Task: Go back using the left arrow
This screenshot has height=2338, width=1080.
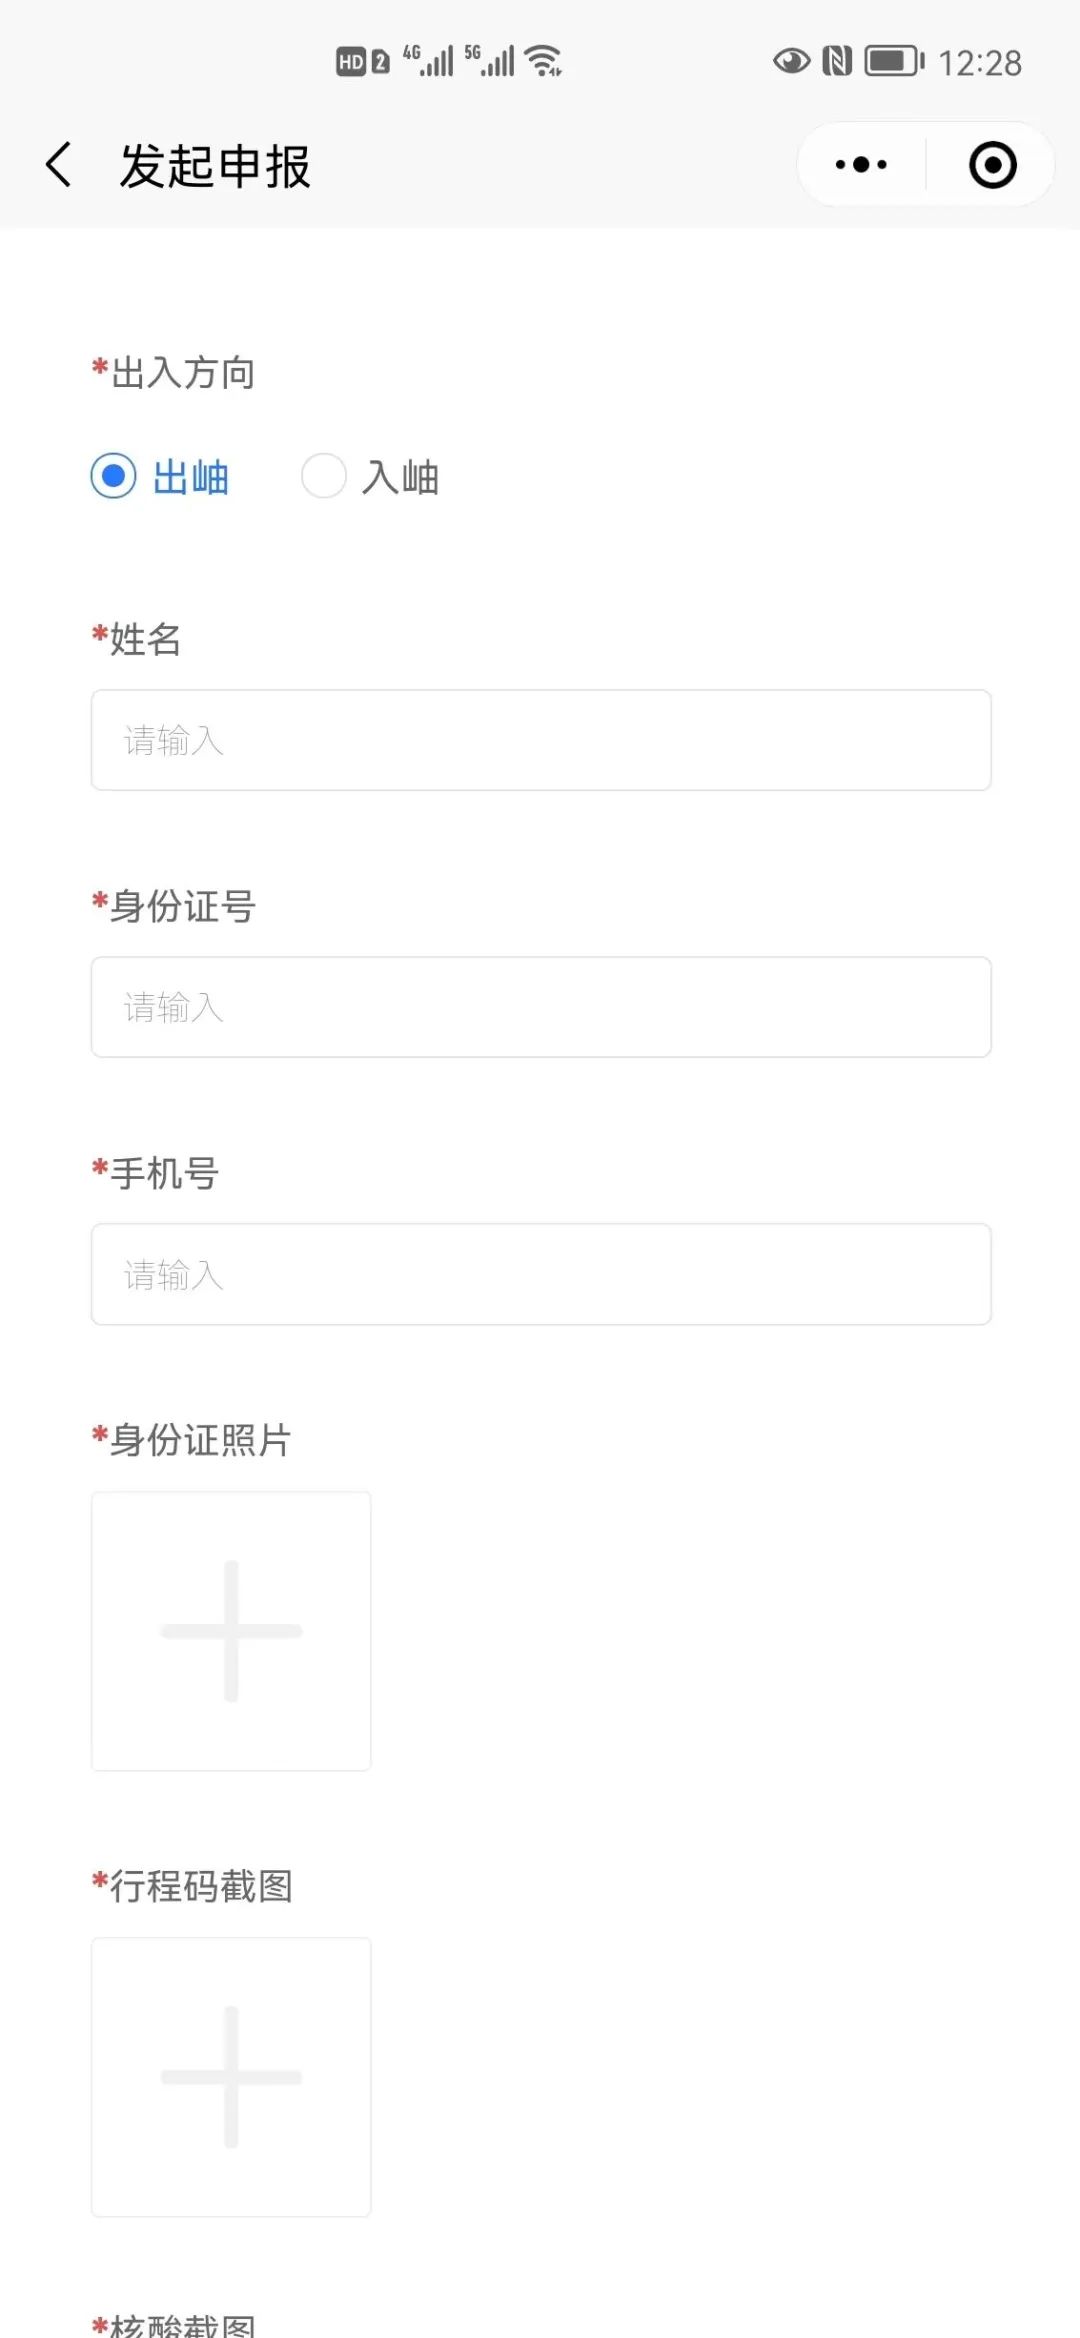Action: click(x=59, y=165)
